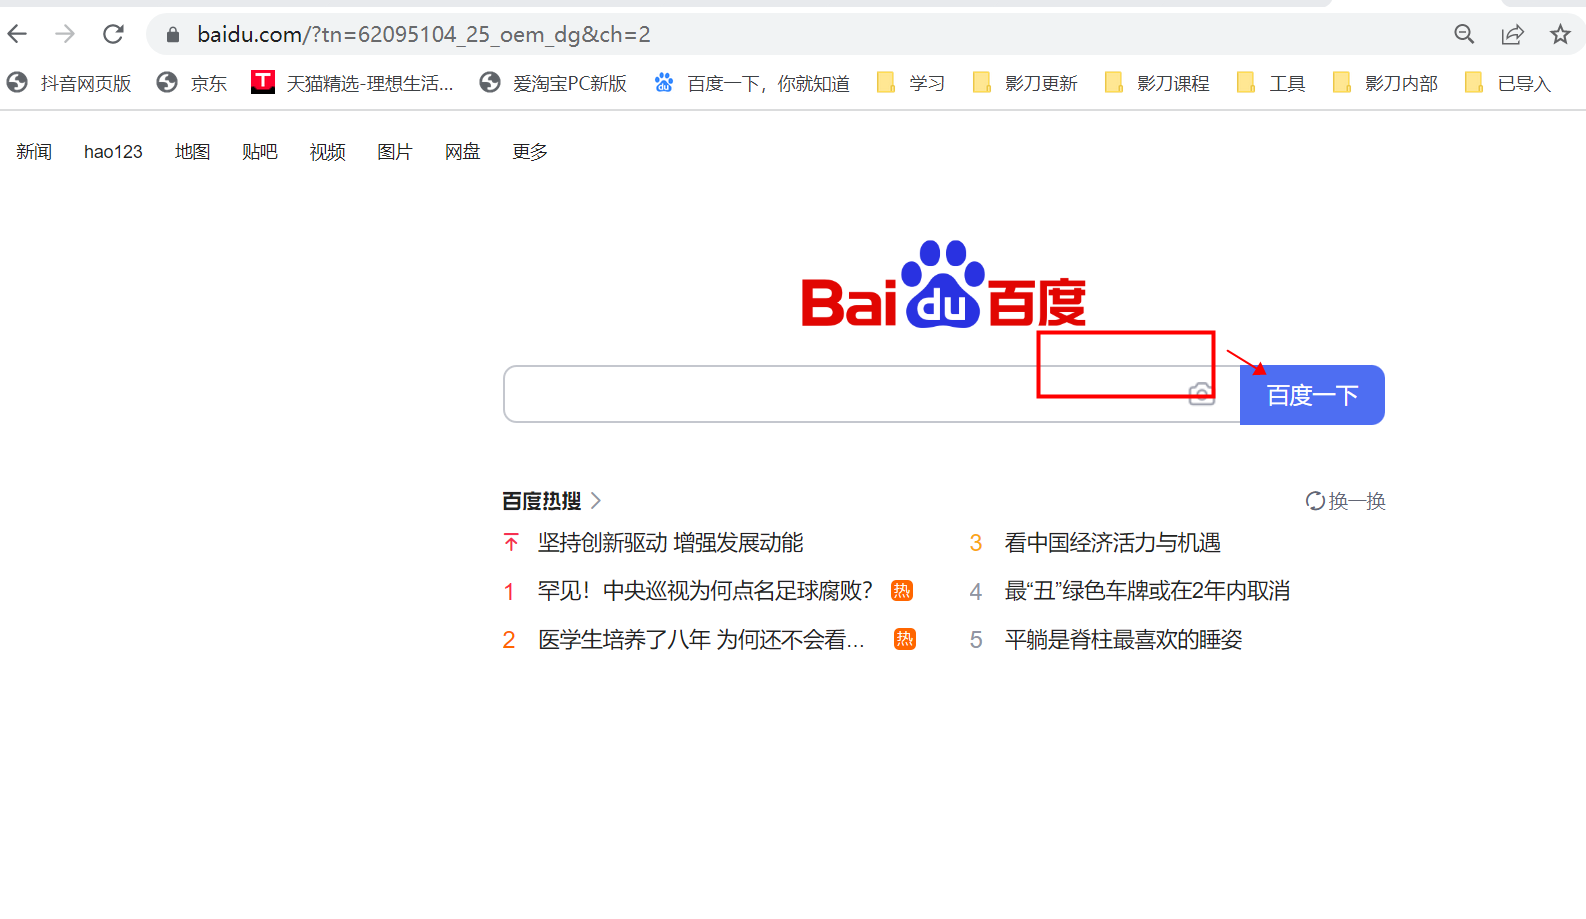The width and height of the screenshot is (1586, 919).
Task: Bookmark this page with the star
Action: tap(1560, 34)
